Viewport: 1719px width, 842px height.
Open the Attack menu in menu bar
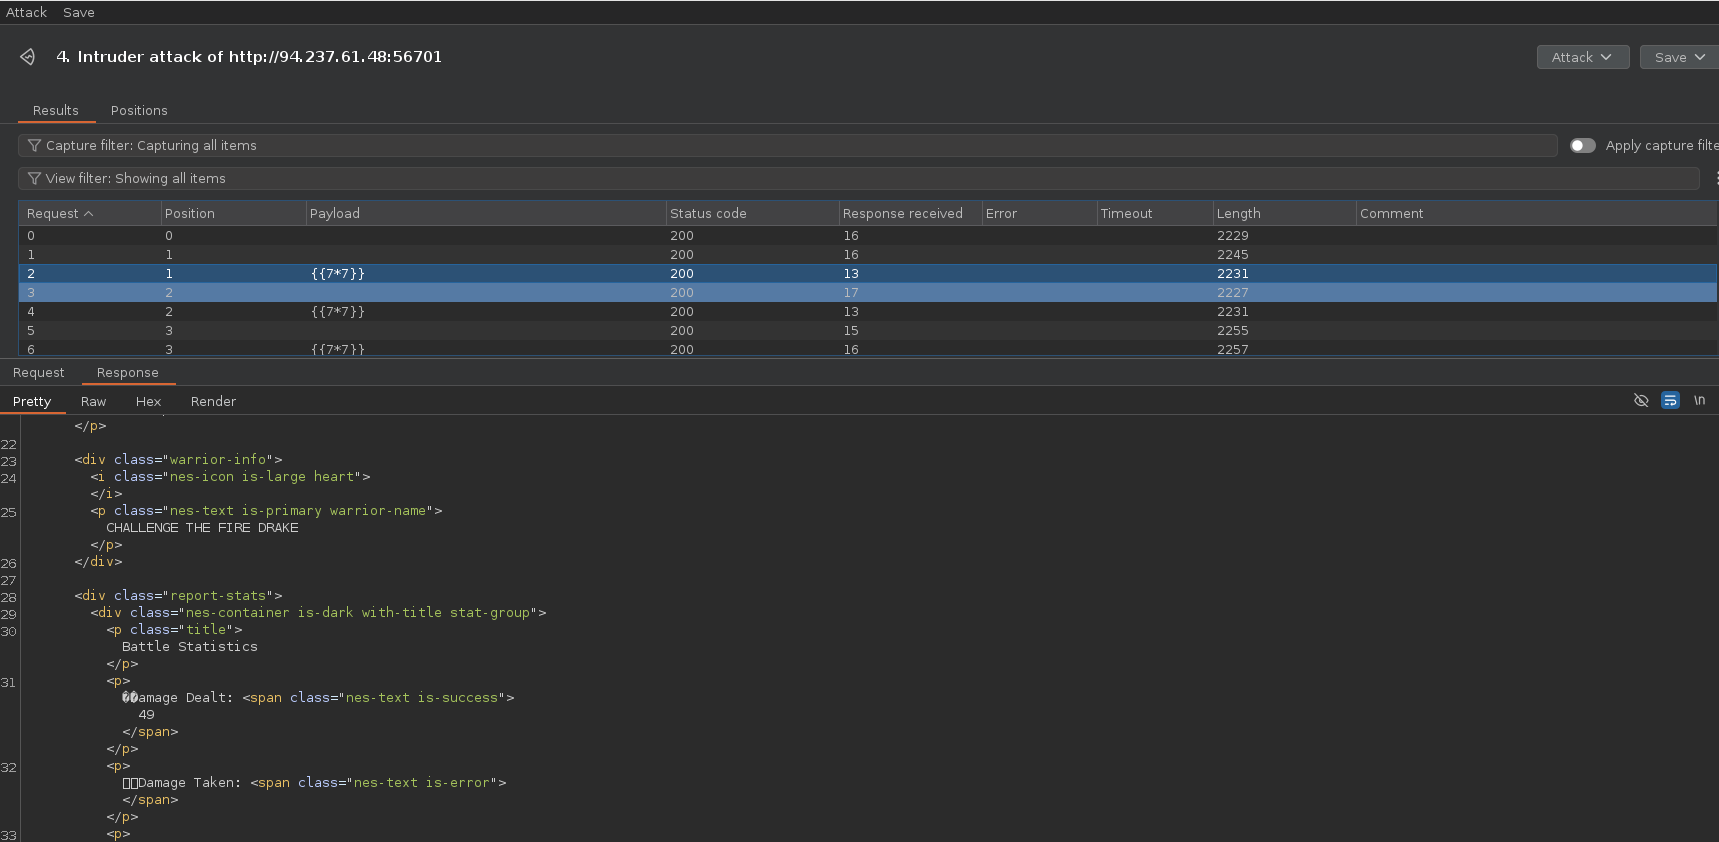[26, 12]
